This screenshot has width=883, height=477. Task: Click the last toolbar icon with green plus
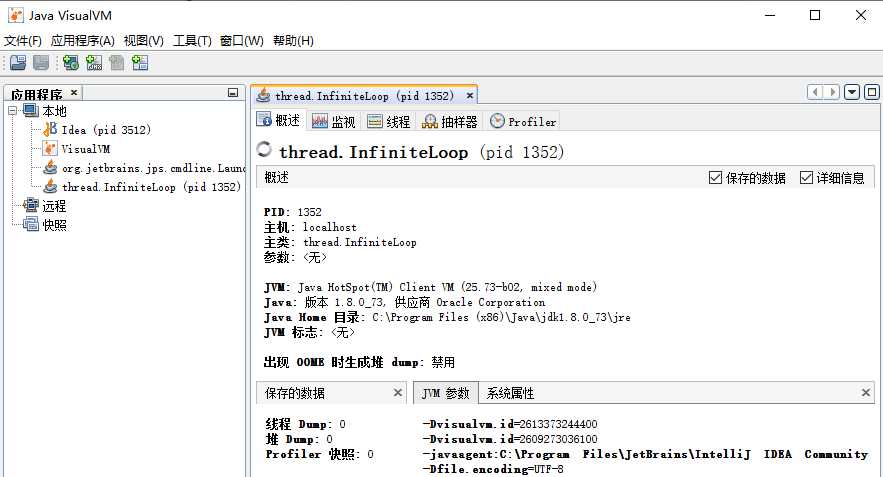140,63
